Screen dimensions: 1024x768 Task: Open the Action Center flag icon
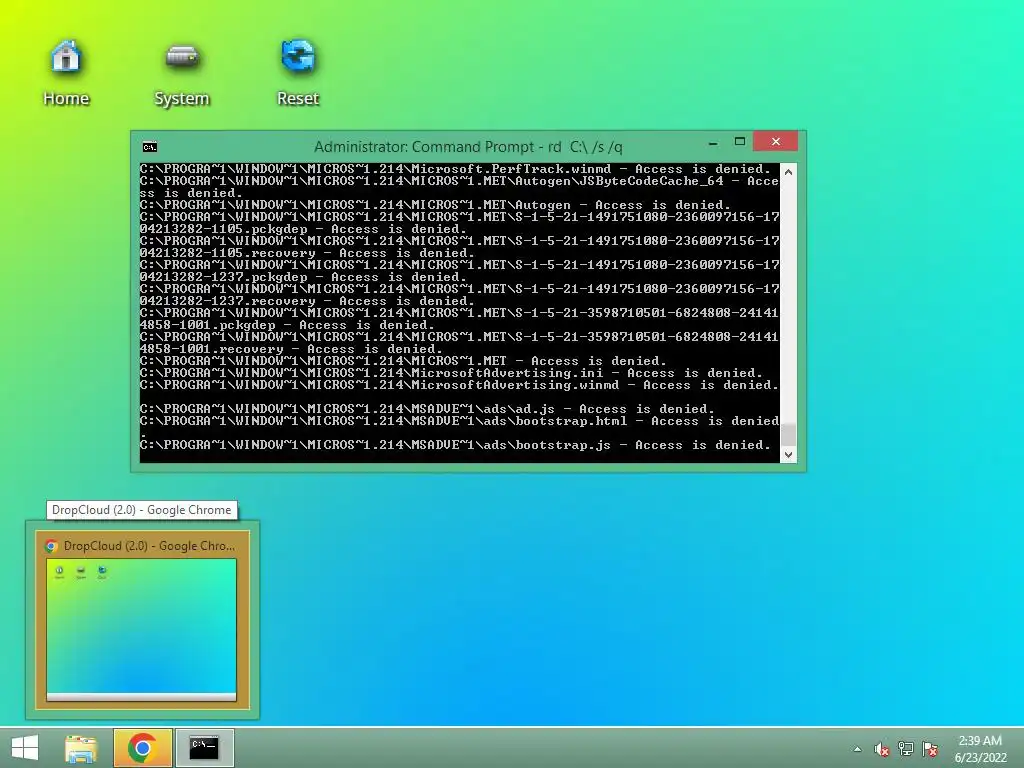click(x=930, y=749)
